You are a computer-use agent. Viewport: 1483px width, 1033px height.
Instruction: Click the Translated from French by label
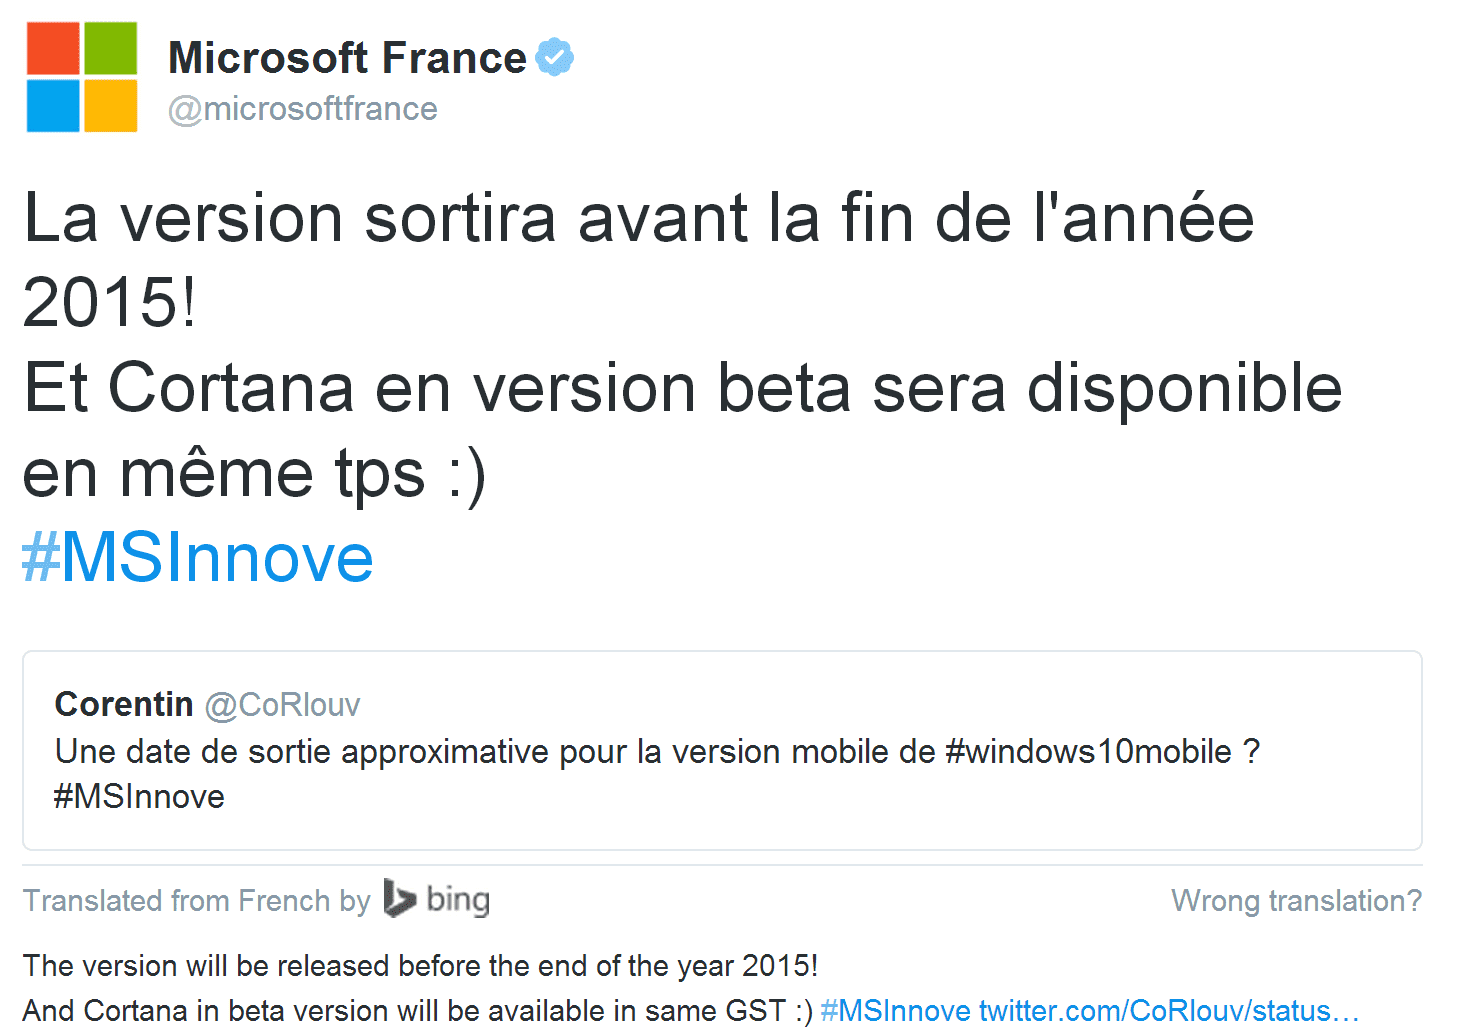click(197, 900)
